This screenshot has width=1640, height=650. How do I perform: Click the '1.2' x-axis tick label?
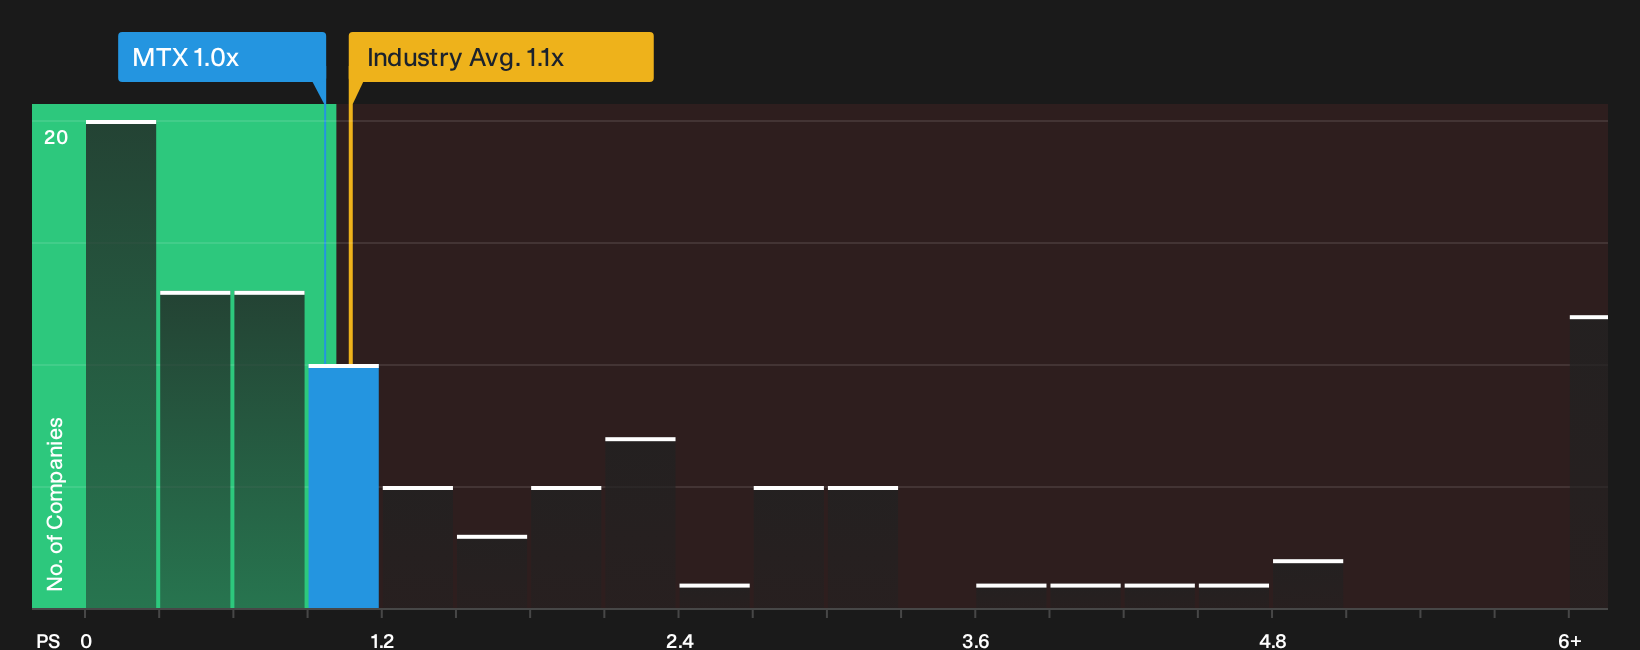tap(382, 641)
